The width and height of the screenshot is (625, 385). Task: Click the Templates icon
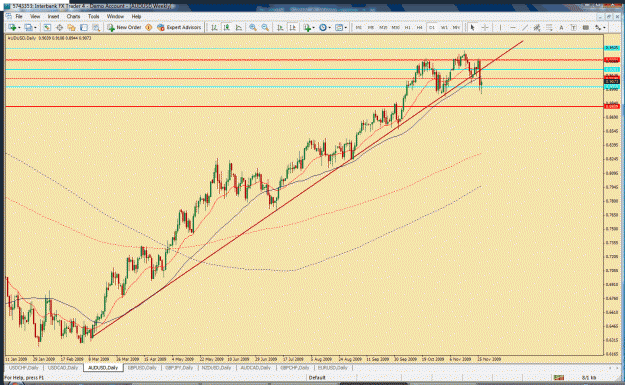tap(339, 28)
